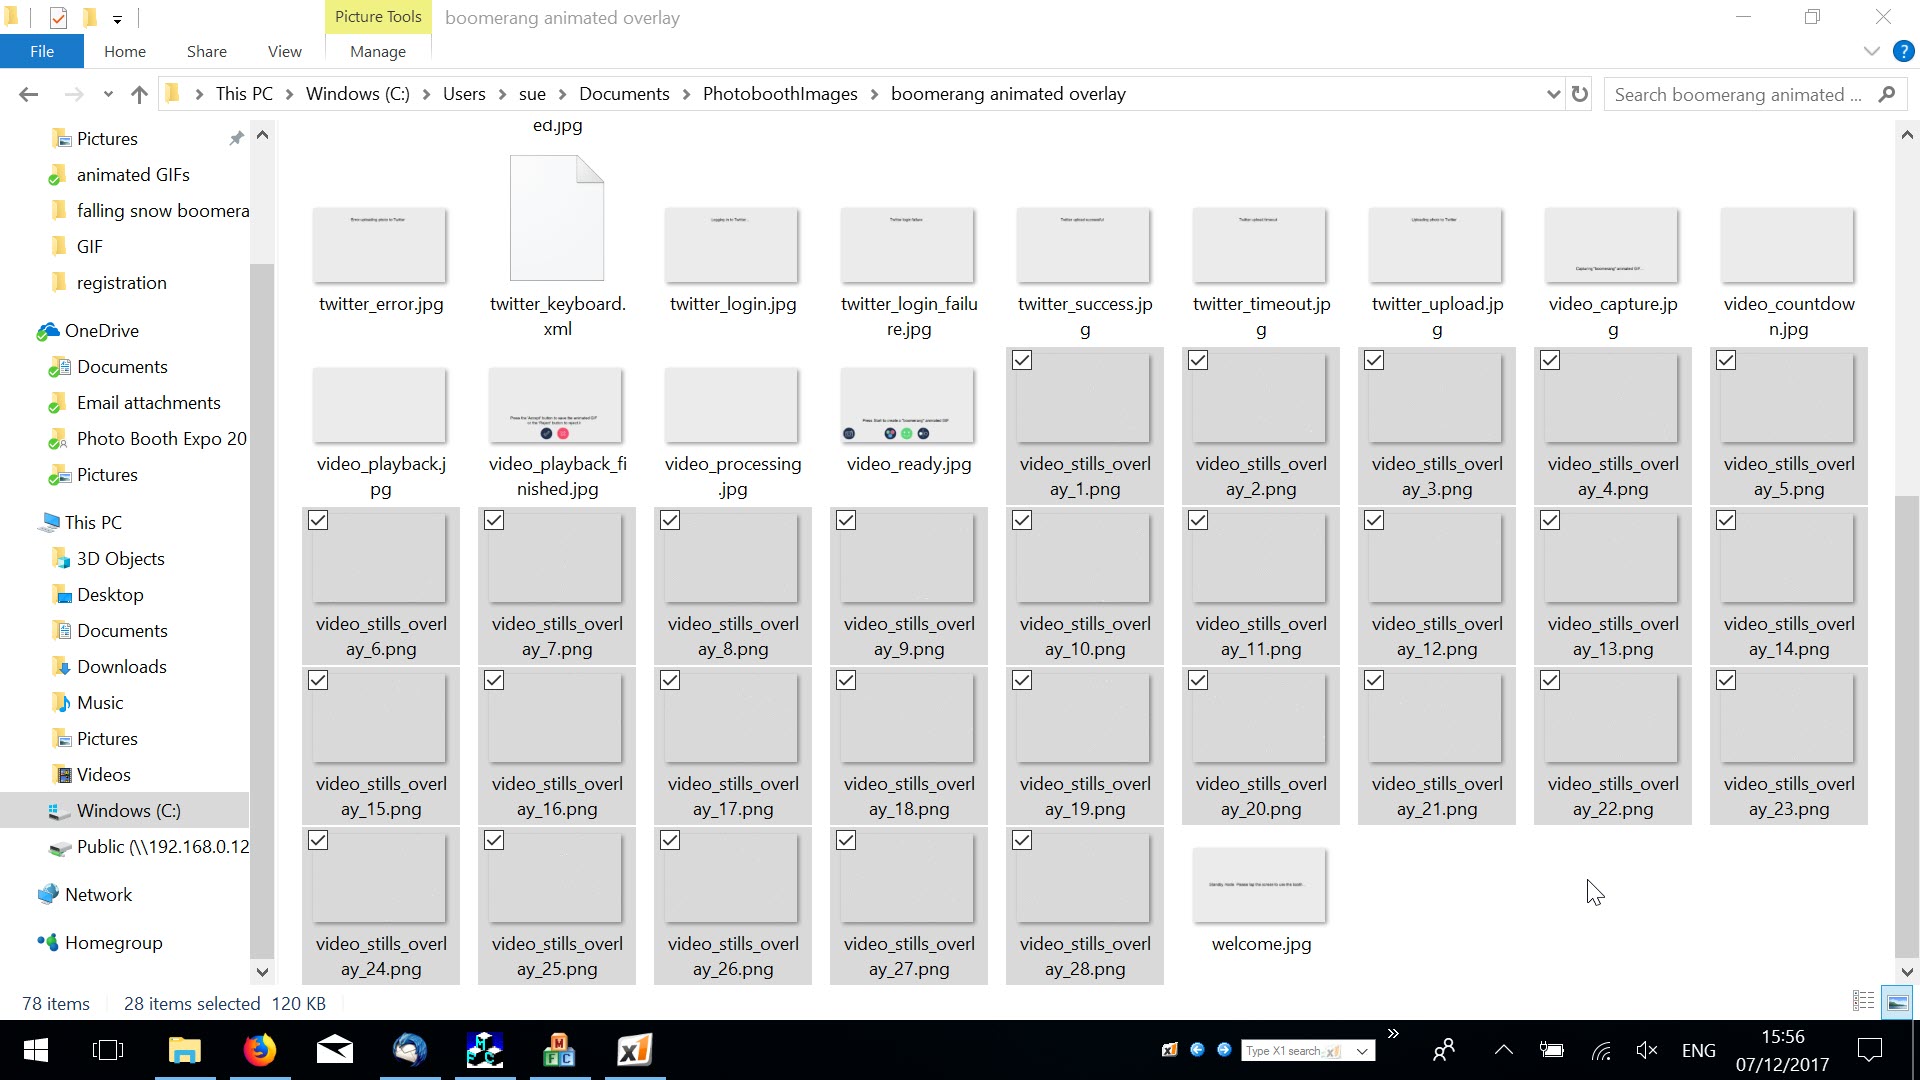Open the Mail app from the taskbar
Screen dimensions: 1920x1080
(335, 1050)
